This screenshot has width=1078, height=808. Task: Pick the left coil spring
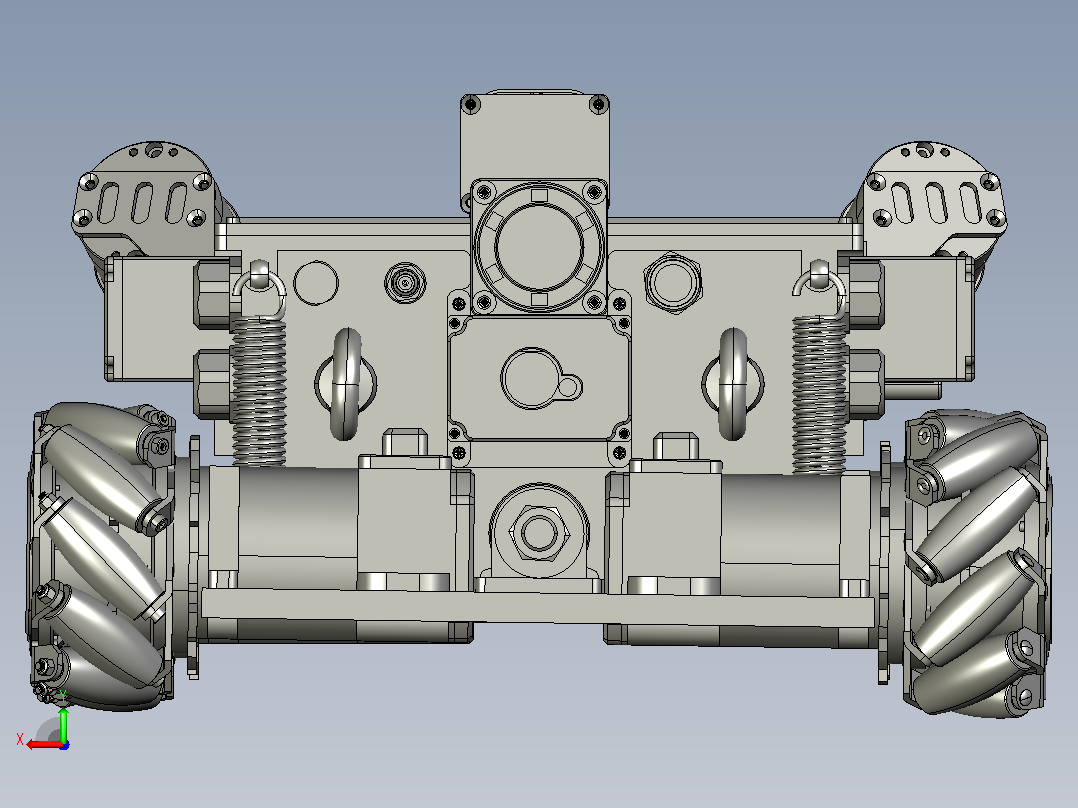tap(258, 391)
